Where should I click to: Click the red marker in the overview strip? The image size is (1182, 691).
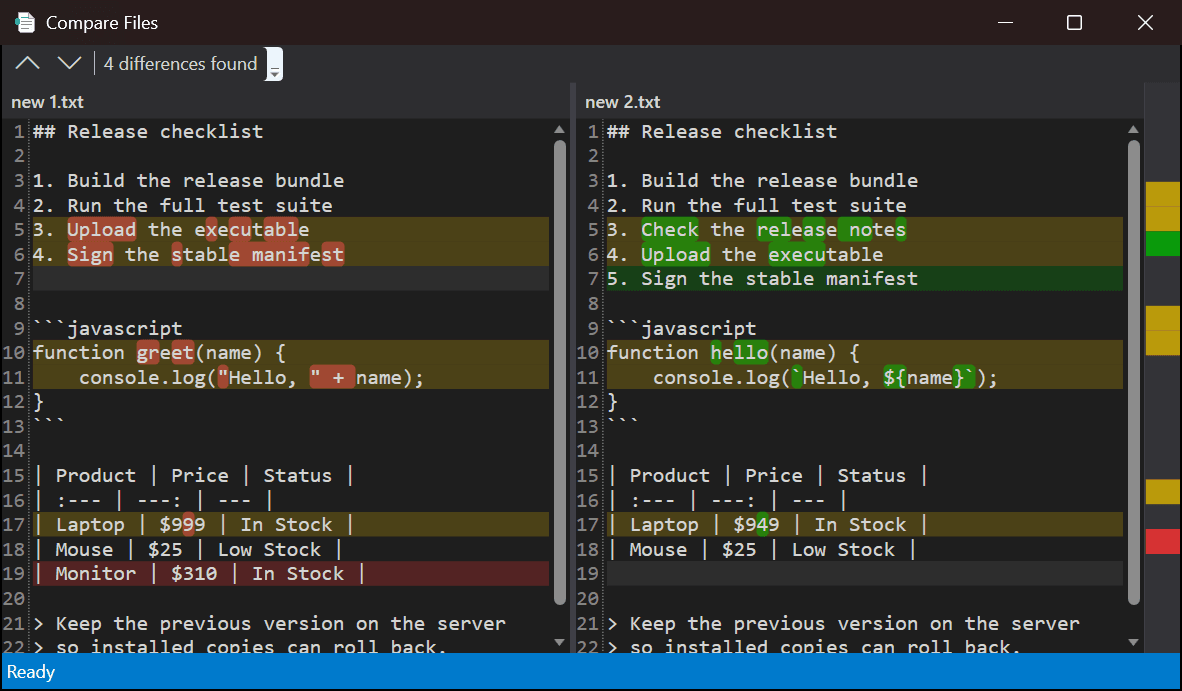coord(1162,542)
